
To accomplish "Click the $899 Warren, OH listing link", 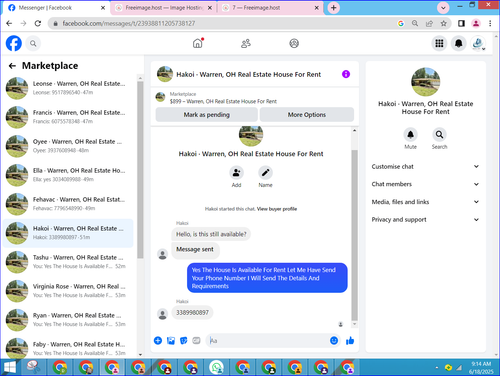I will (x=223, y=101).
